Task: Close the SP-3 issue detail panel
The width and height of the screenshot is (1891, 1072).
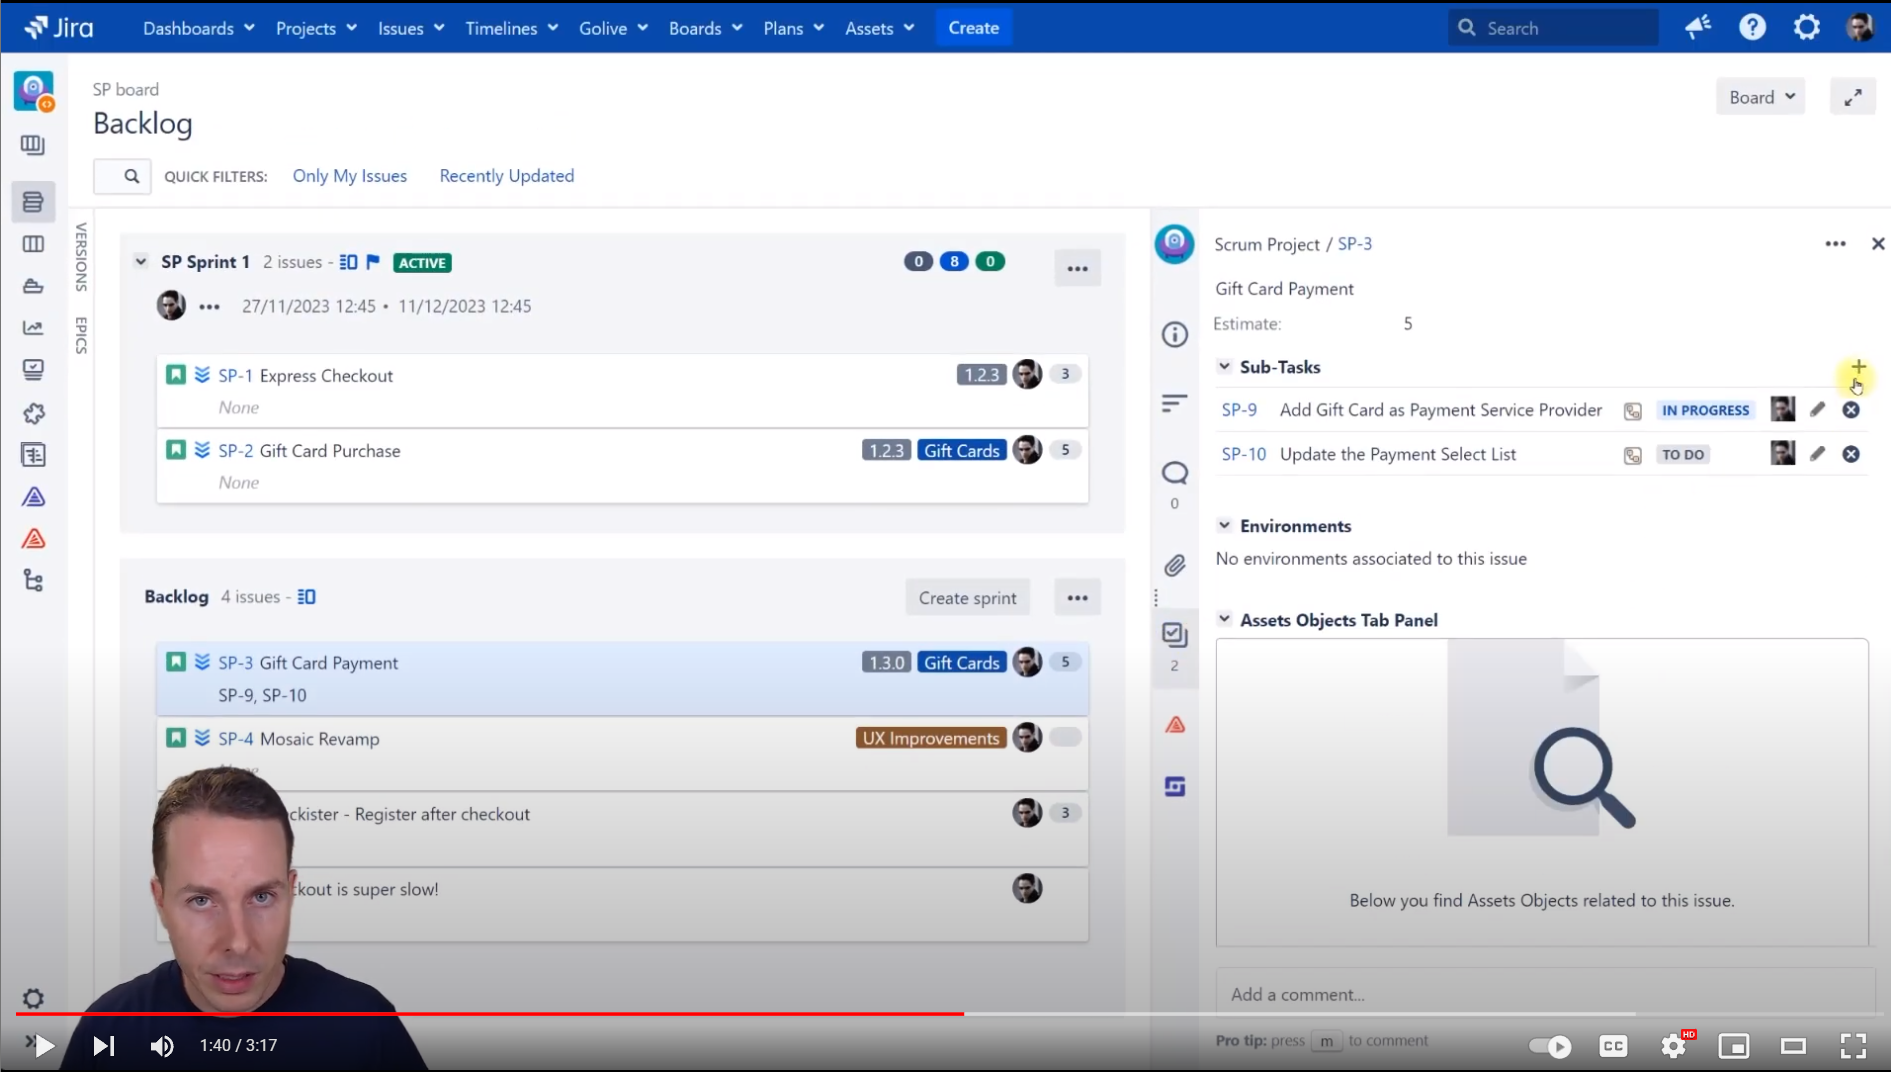Action: click(x=1877, y=244)
